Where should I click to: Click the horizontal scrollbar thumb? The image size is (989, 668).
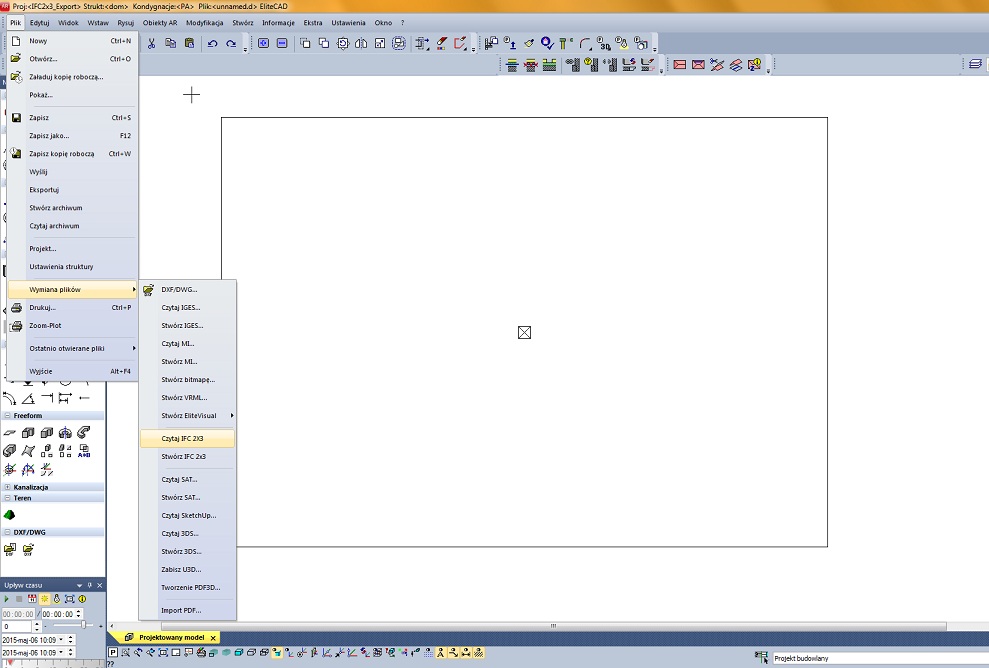(553, 626)
